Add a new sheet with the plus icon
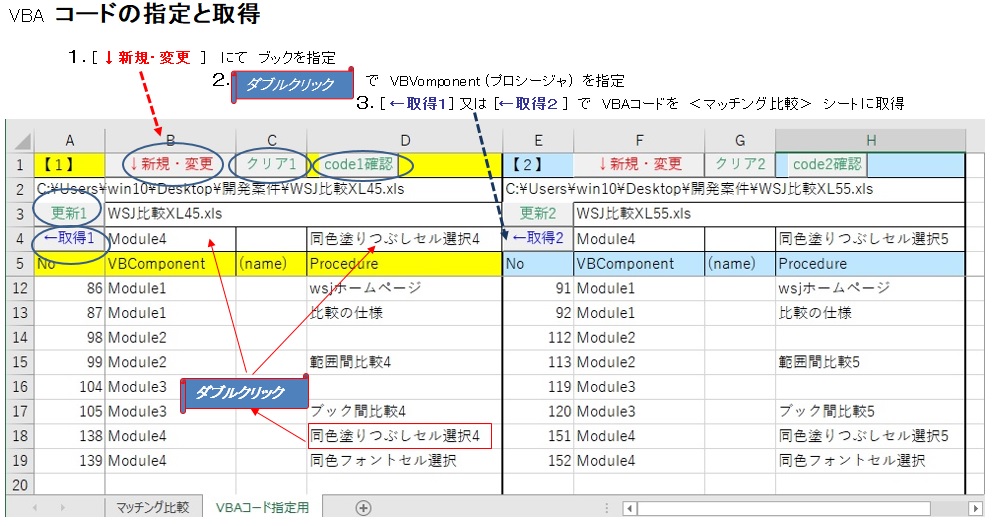The height and width of the screenshot is (526, 992). click(x=364, y=508)
